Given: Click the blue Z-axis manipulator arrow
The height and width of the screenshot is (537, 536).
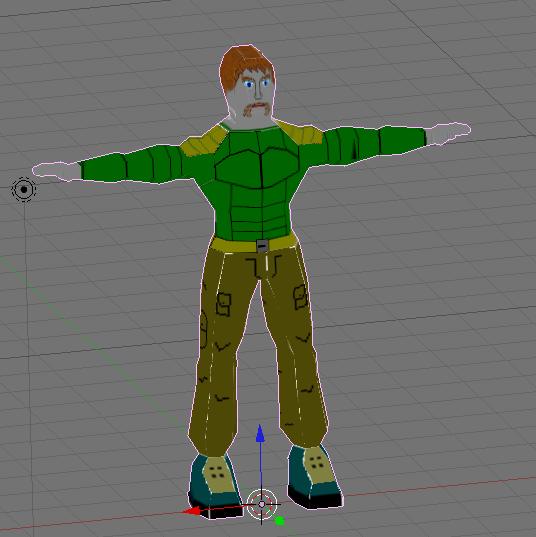Looking at the screenshot, I should tap(260, 433).
